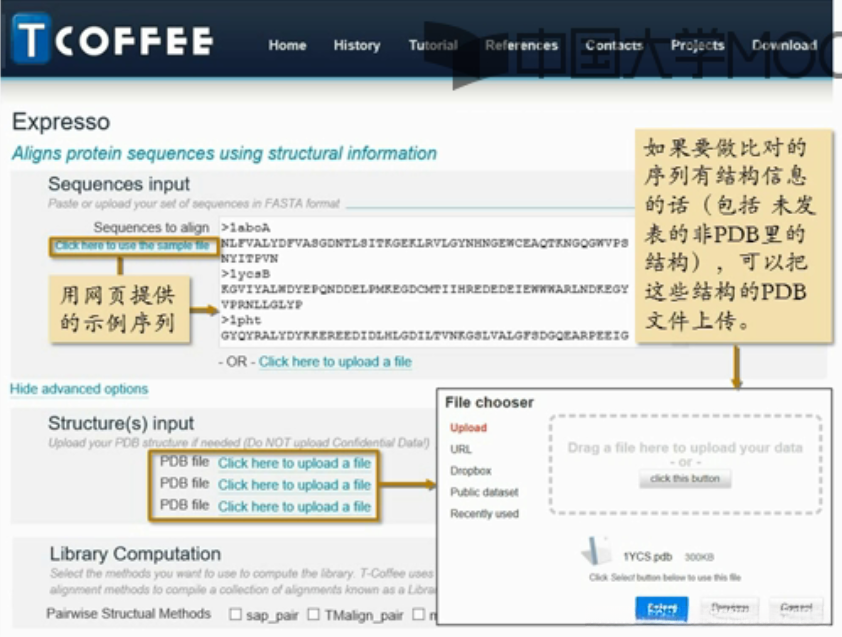Click the '>1ycsB' sequence header line
842x637 pixels.
[245, 274]
